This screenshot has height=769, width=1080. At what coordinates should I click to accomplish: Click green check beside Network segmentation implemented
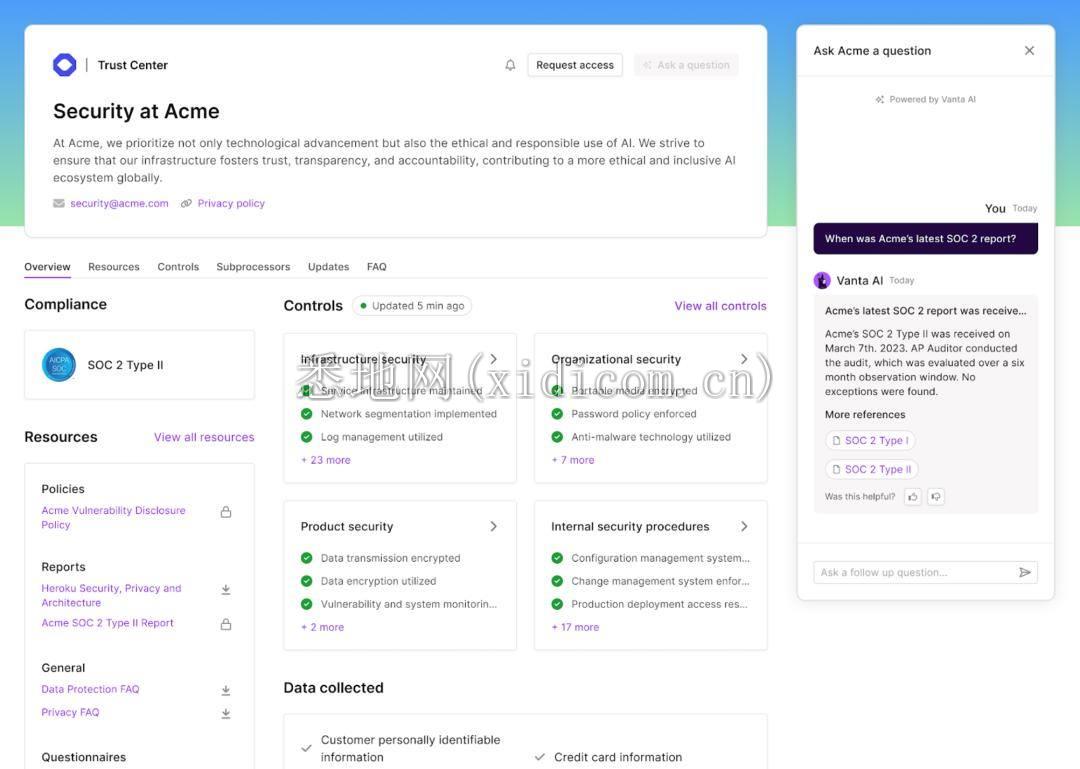(307, 413)
